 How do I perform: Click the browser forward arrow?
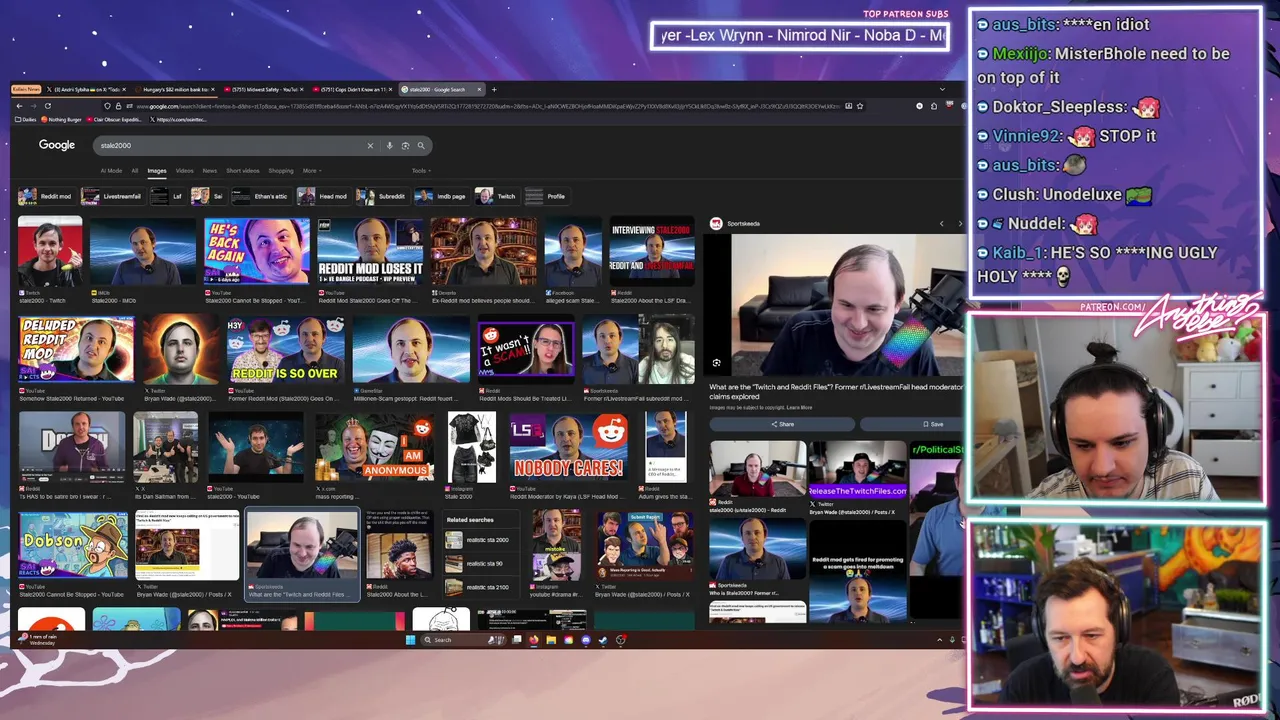click(33, 106)
